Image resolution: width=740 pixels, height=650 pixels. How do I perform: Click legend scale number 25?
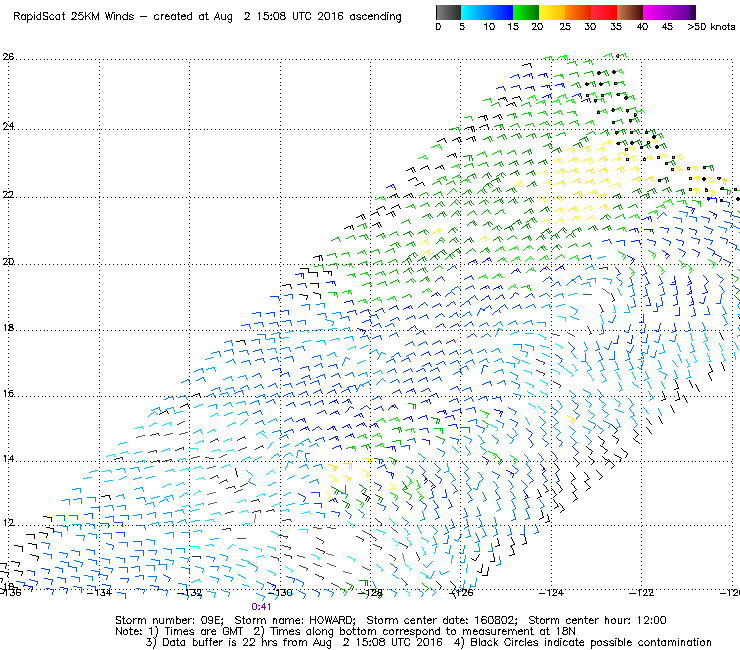pos(565,27)
